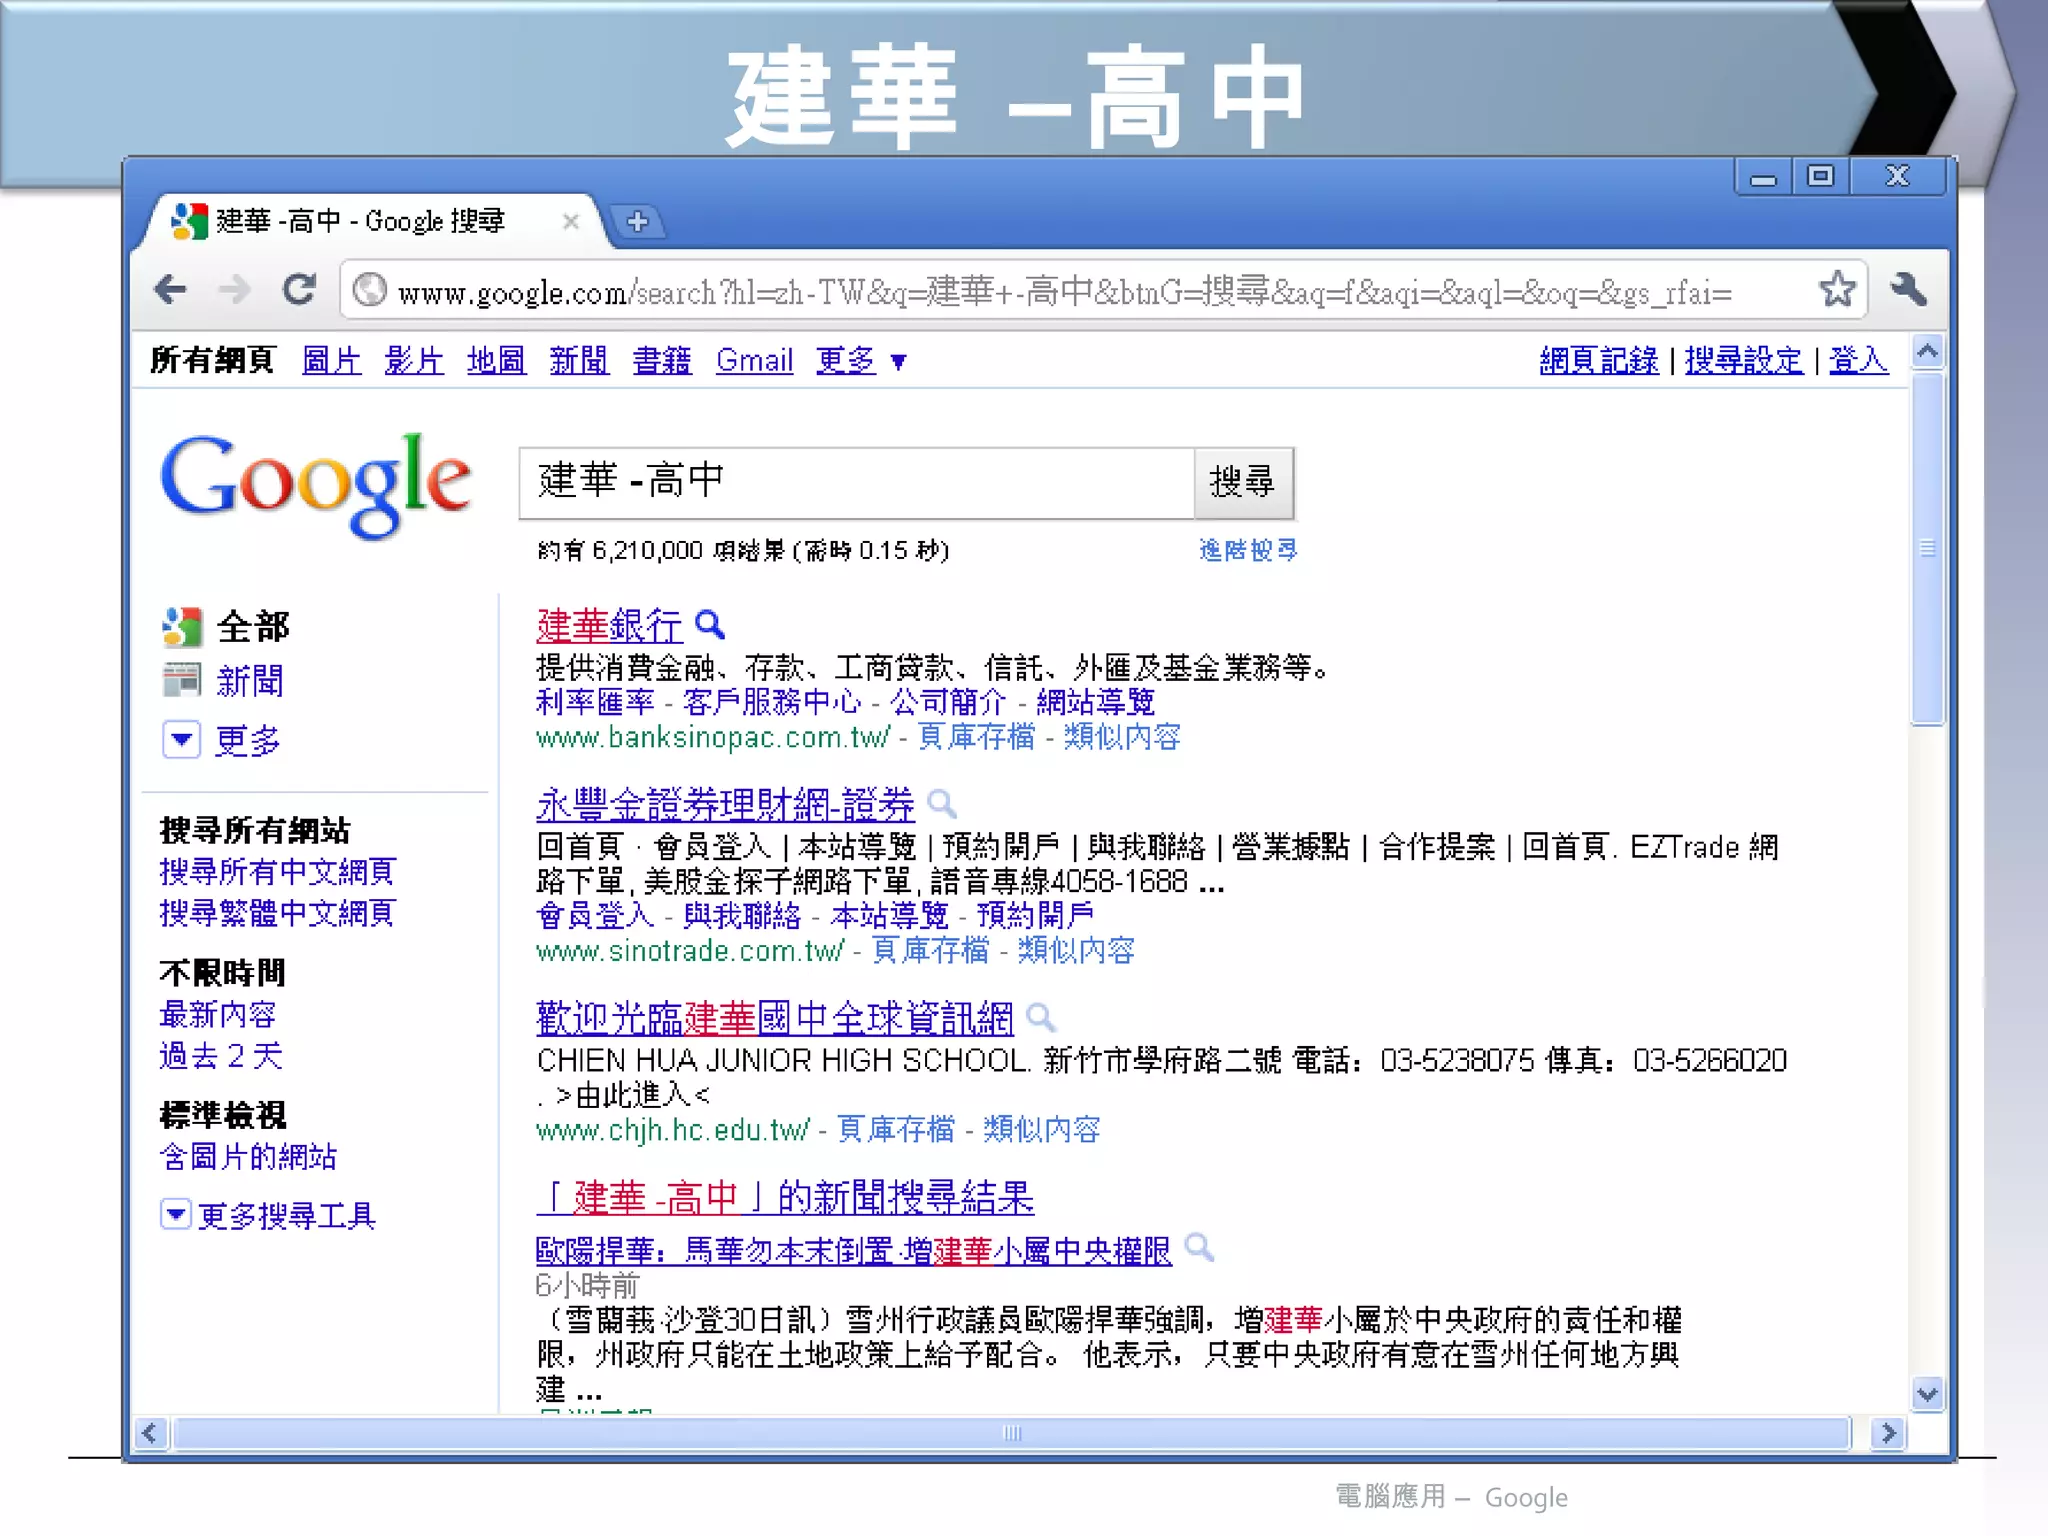Select 搜尋繁體中文網頁 filter
This screenshot has height=1536, width=2048.
[x=277, y=913]
